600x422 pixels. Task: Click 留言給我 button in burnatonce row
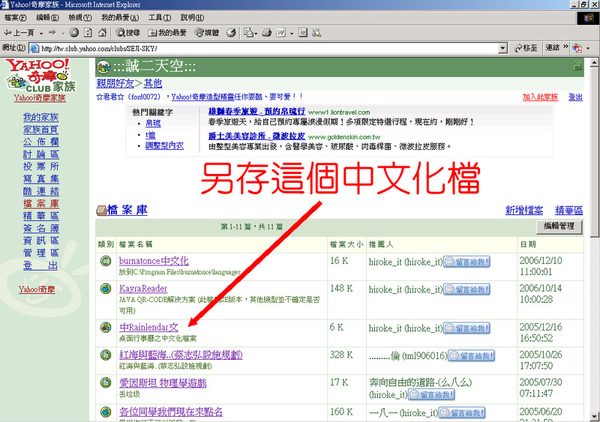(466, 262)
